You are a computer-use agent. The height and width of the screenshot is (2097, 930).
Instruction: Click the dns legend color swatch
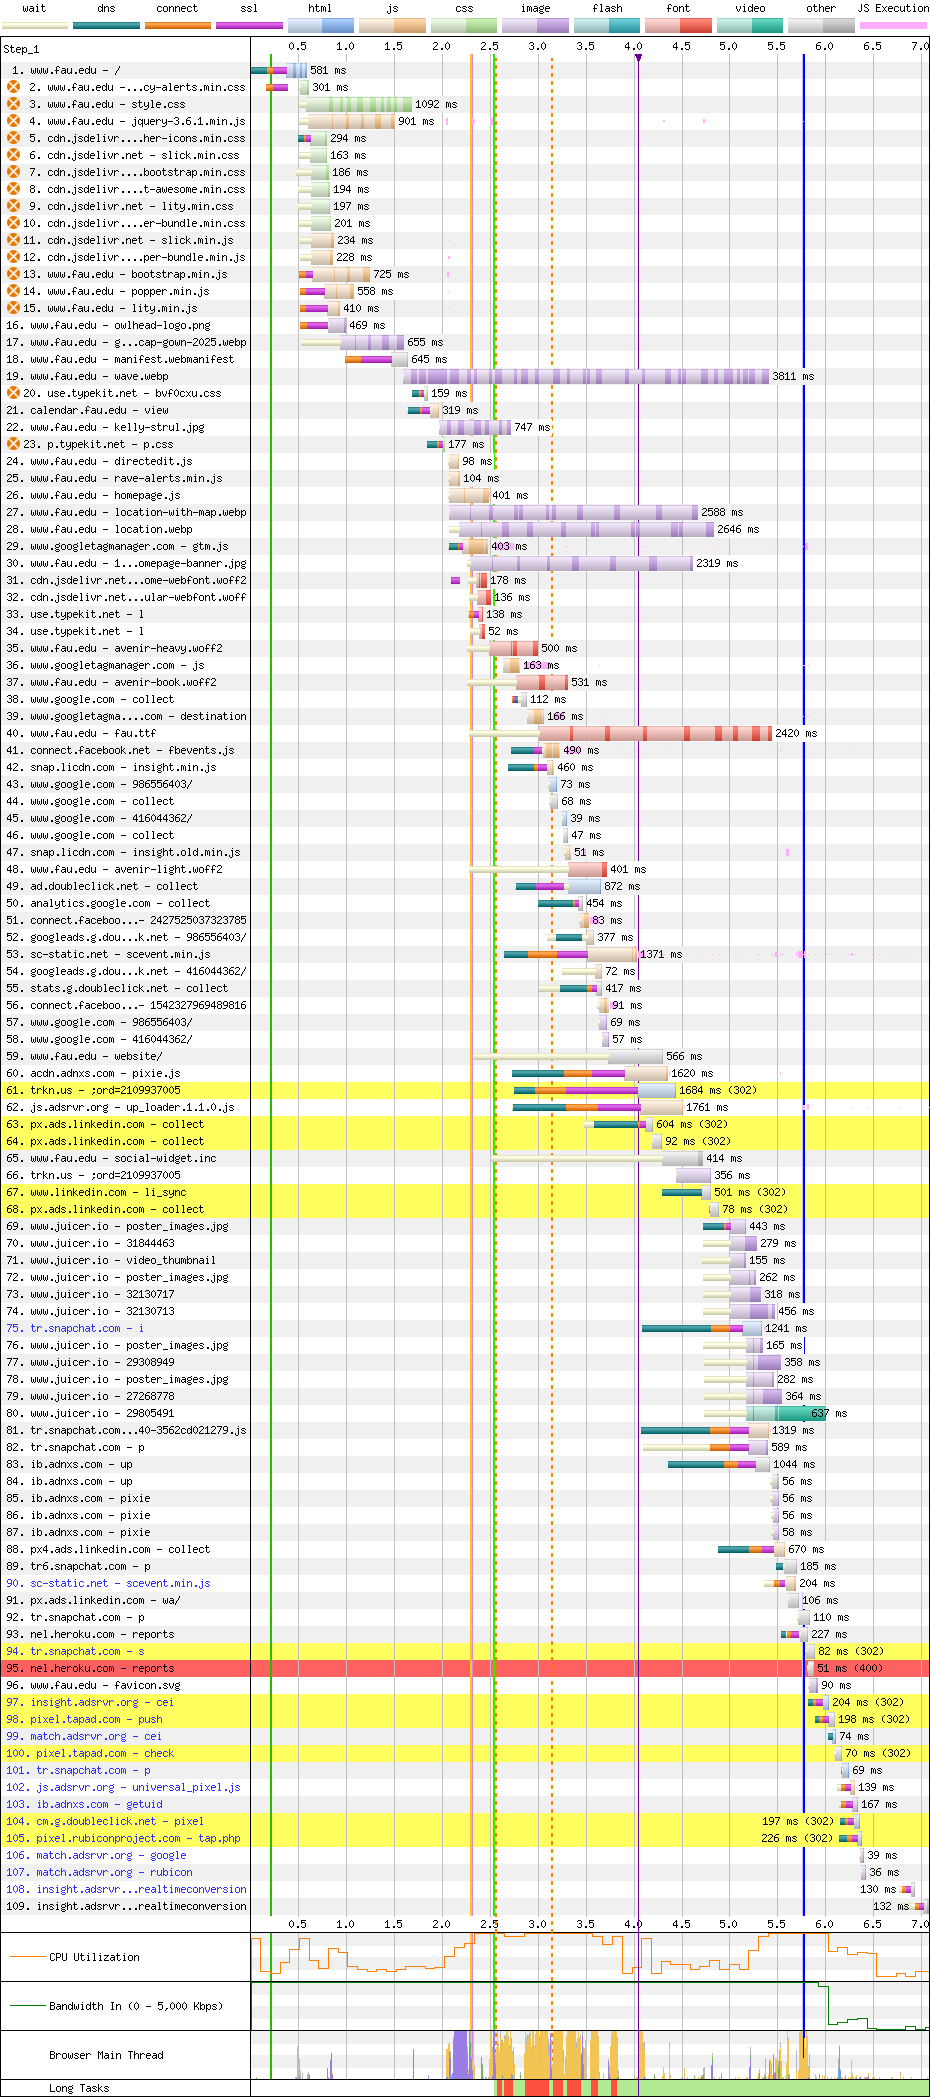pyautogui.click(x=106, y=25)
